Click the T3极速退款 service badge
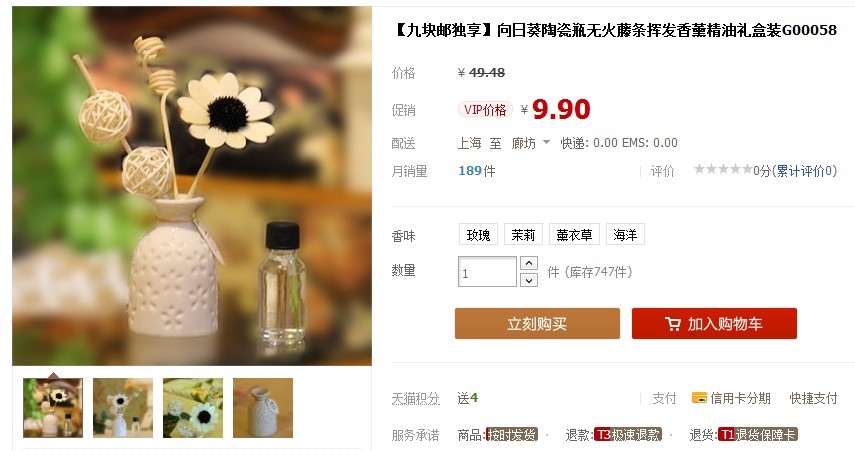 click(627, 435)
